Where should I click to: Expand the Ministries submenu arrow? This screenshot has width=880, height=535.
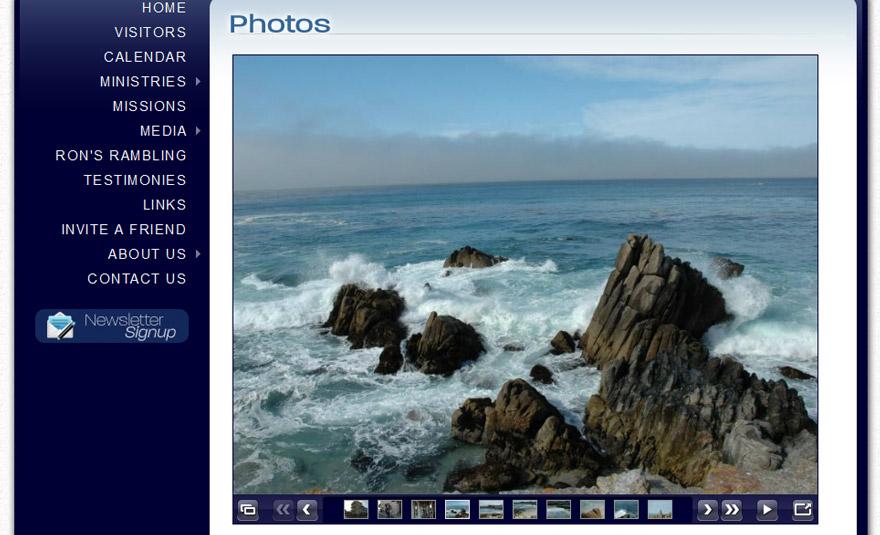point(198,81)
